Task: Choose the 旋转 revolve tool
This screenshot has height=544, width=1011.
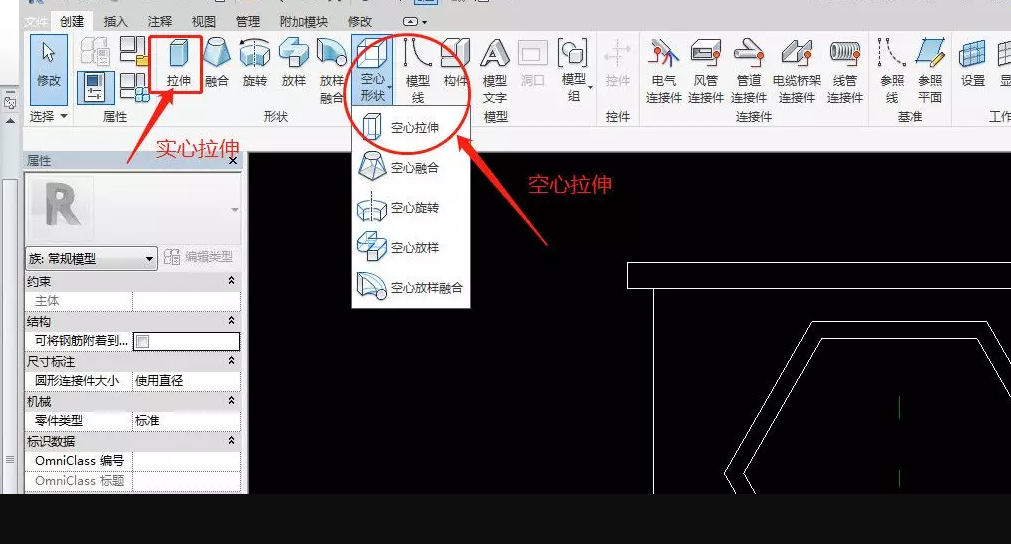Action: (x=255, y=64)
